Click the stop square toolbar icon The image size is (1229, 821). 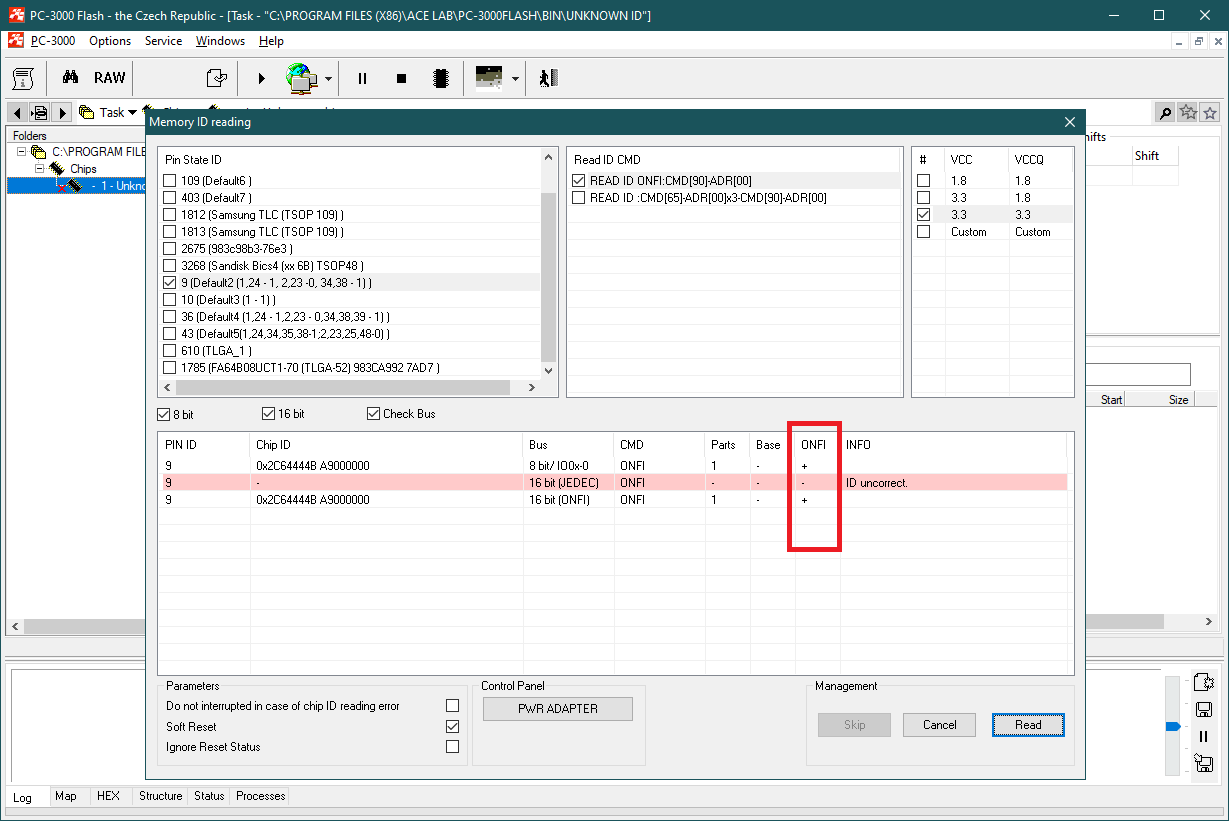(x=401, y=78)
